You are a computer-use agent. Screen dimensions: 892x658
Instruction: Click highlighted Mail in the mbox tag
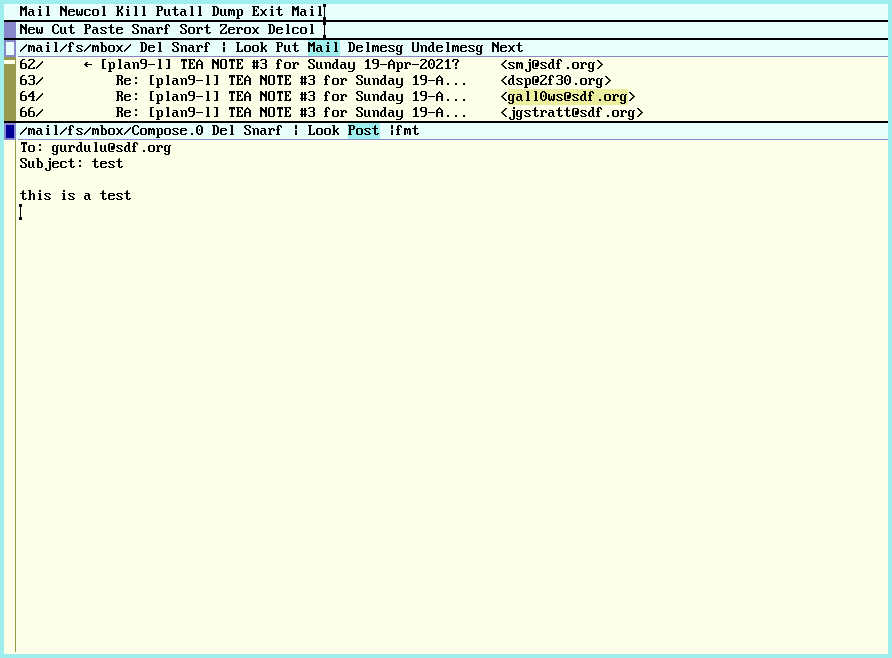(x=323, y=48)
